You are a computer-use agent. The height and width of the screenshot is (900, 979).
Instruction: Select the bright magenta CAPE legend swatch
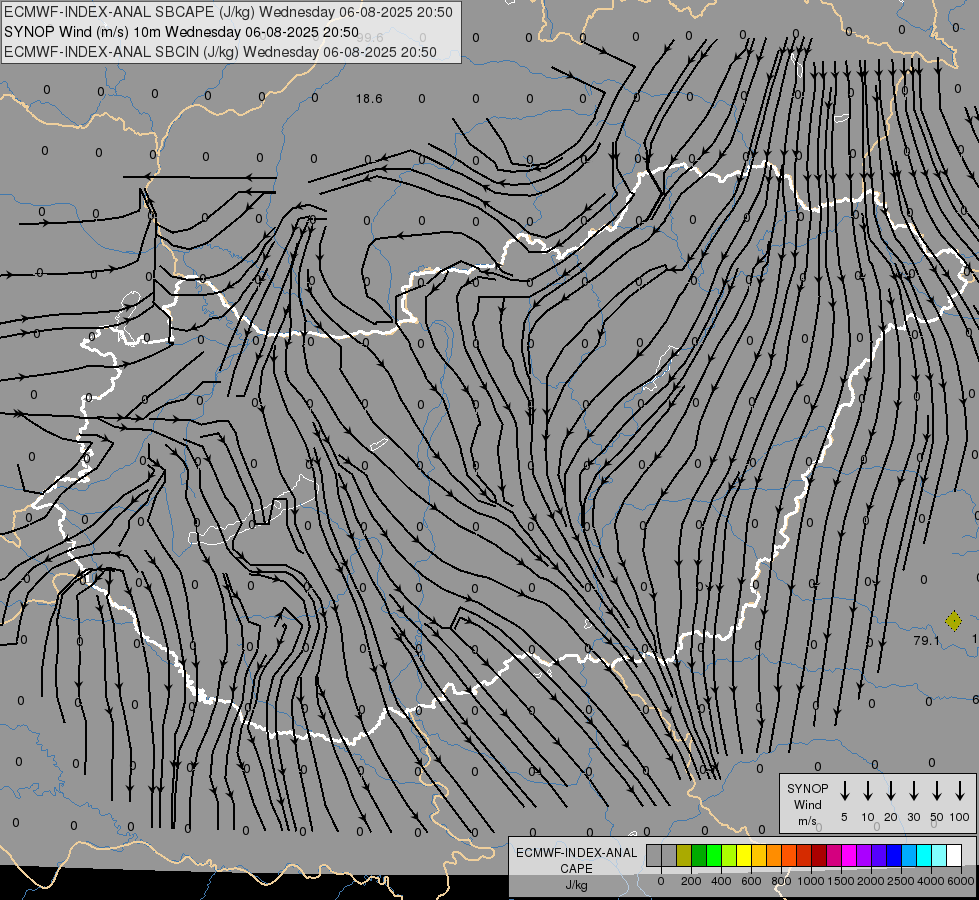click(x=849, y=855)
